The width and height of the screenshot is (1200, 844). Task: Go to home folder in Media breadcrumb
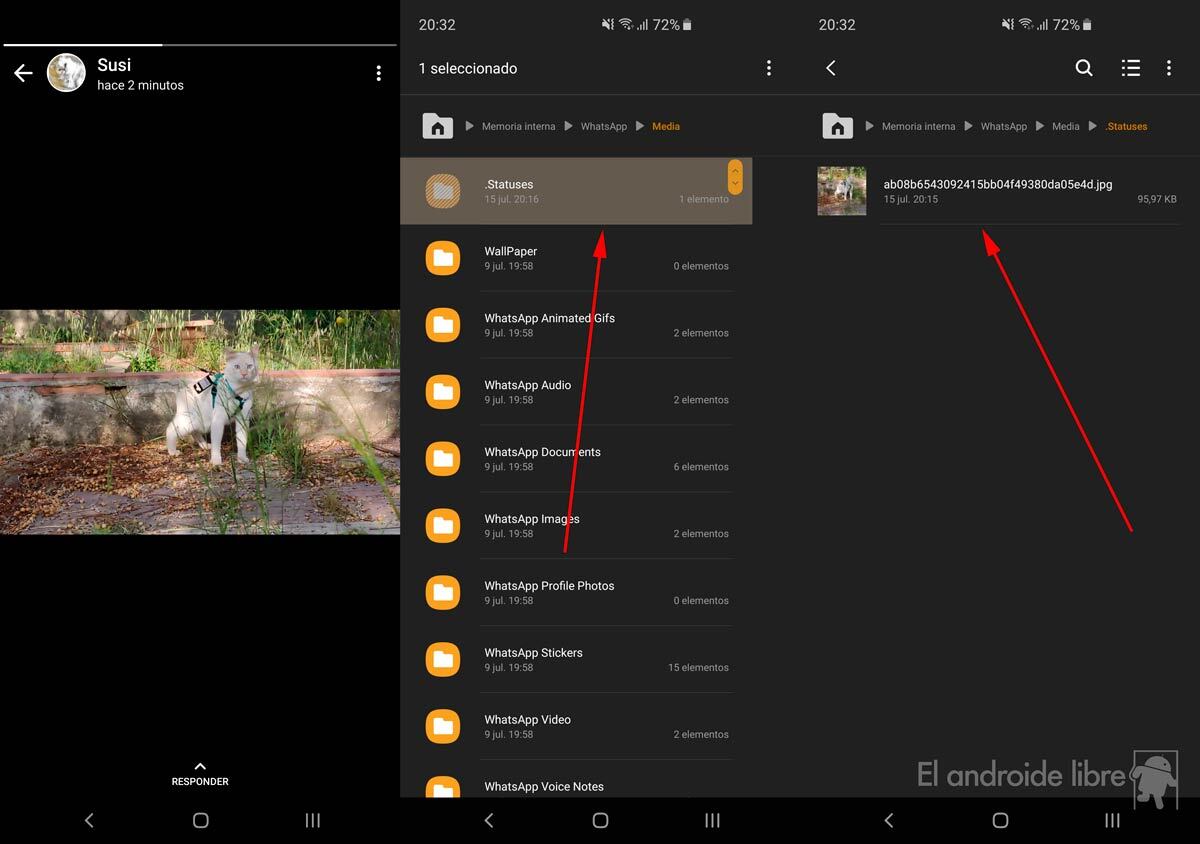pos(437,126)
